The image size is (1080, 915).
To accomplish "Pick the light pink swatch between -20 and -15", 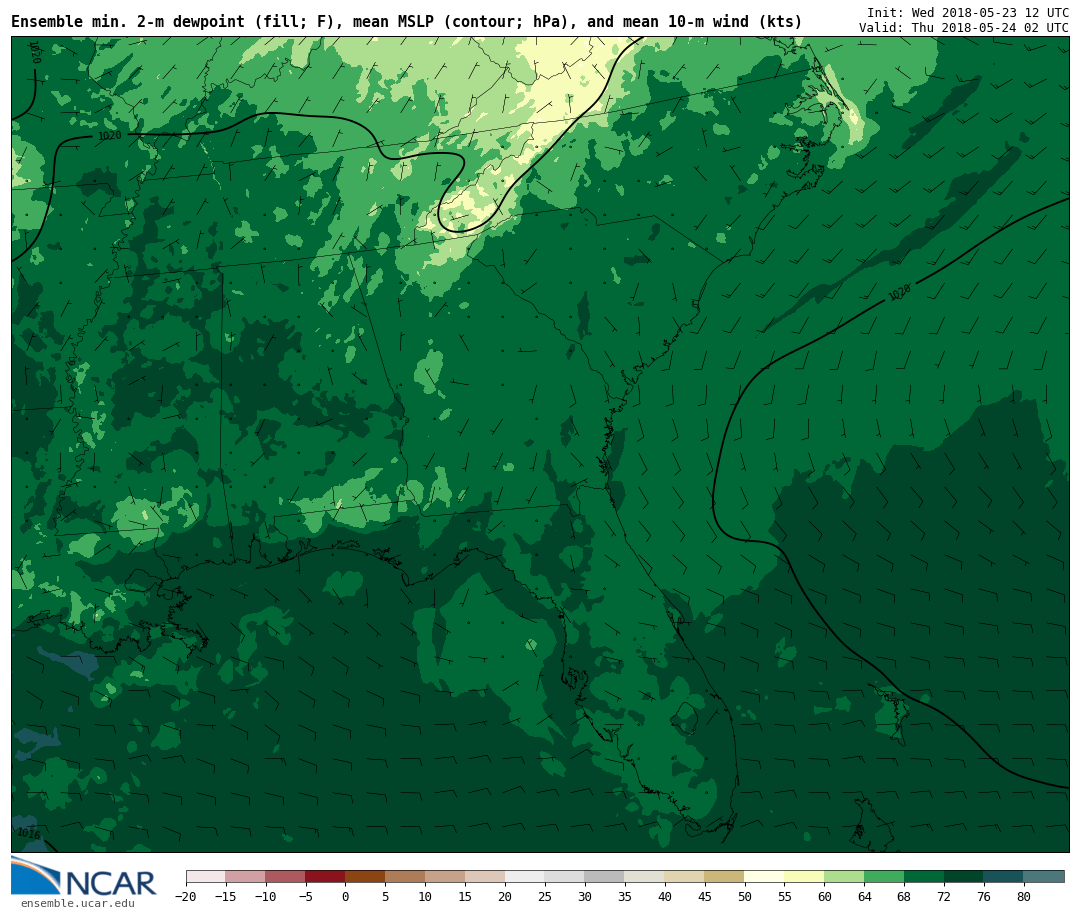I will [205, 877].
